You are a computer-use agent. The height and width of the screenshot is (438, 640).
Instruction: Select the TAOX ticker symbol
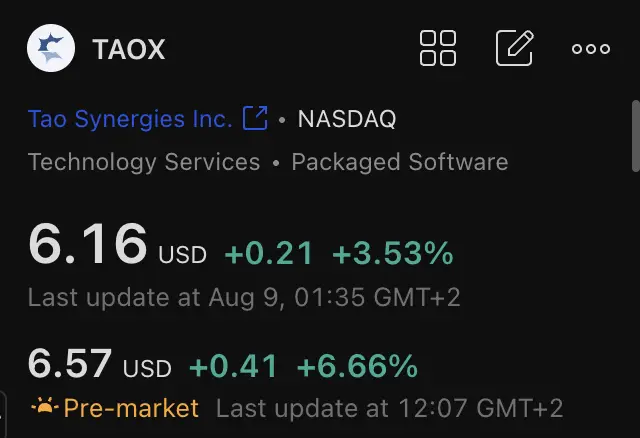tap(129, 49)
